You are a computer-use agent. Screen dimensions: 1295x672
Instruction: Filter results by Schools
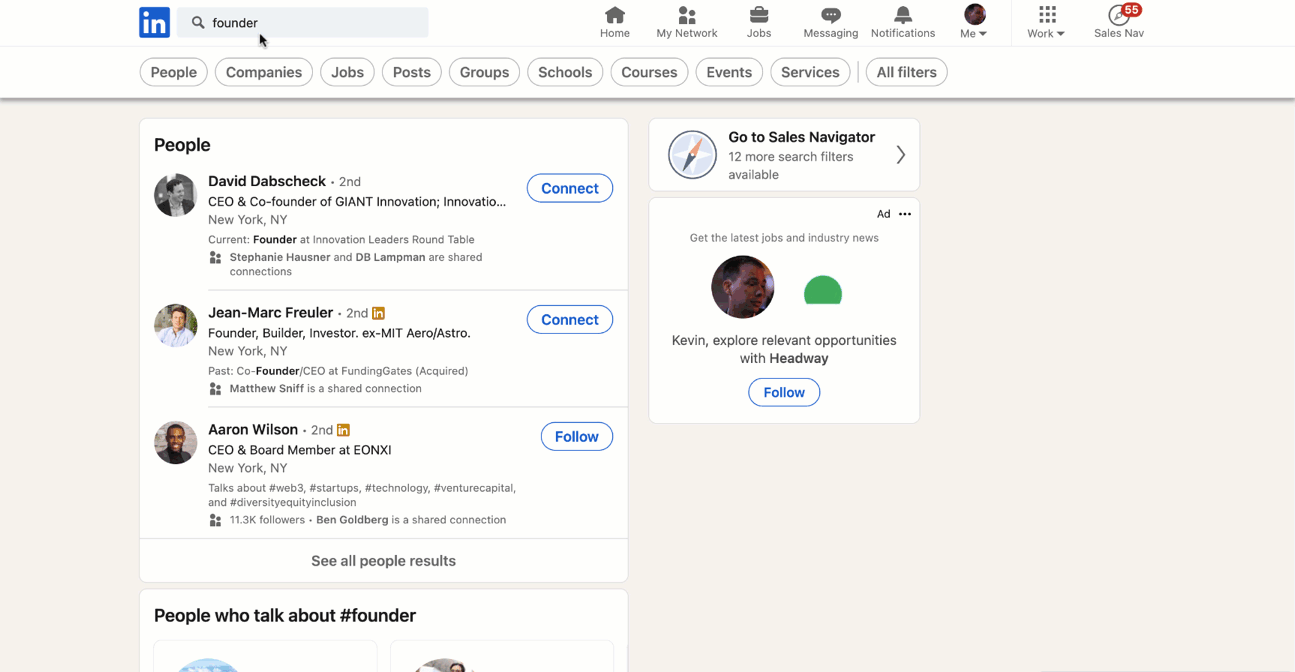pyautogui.click(x=565, y=72)
